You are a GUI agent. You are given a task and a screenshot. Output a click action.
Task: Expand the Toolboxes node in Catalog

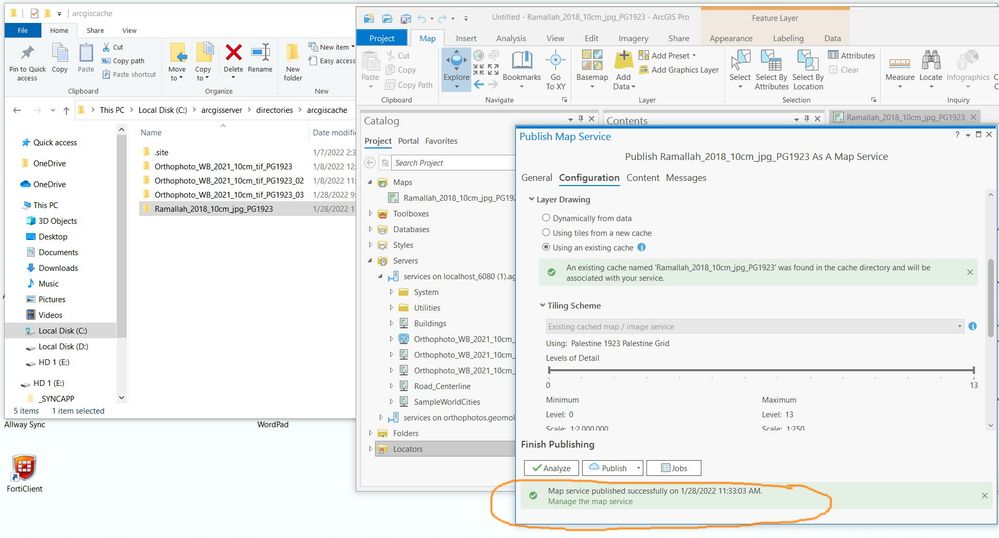click(370, 214)
